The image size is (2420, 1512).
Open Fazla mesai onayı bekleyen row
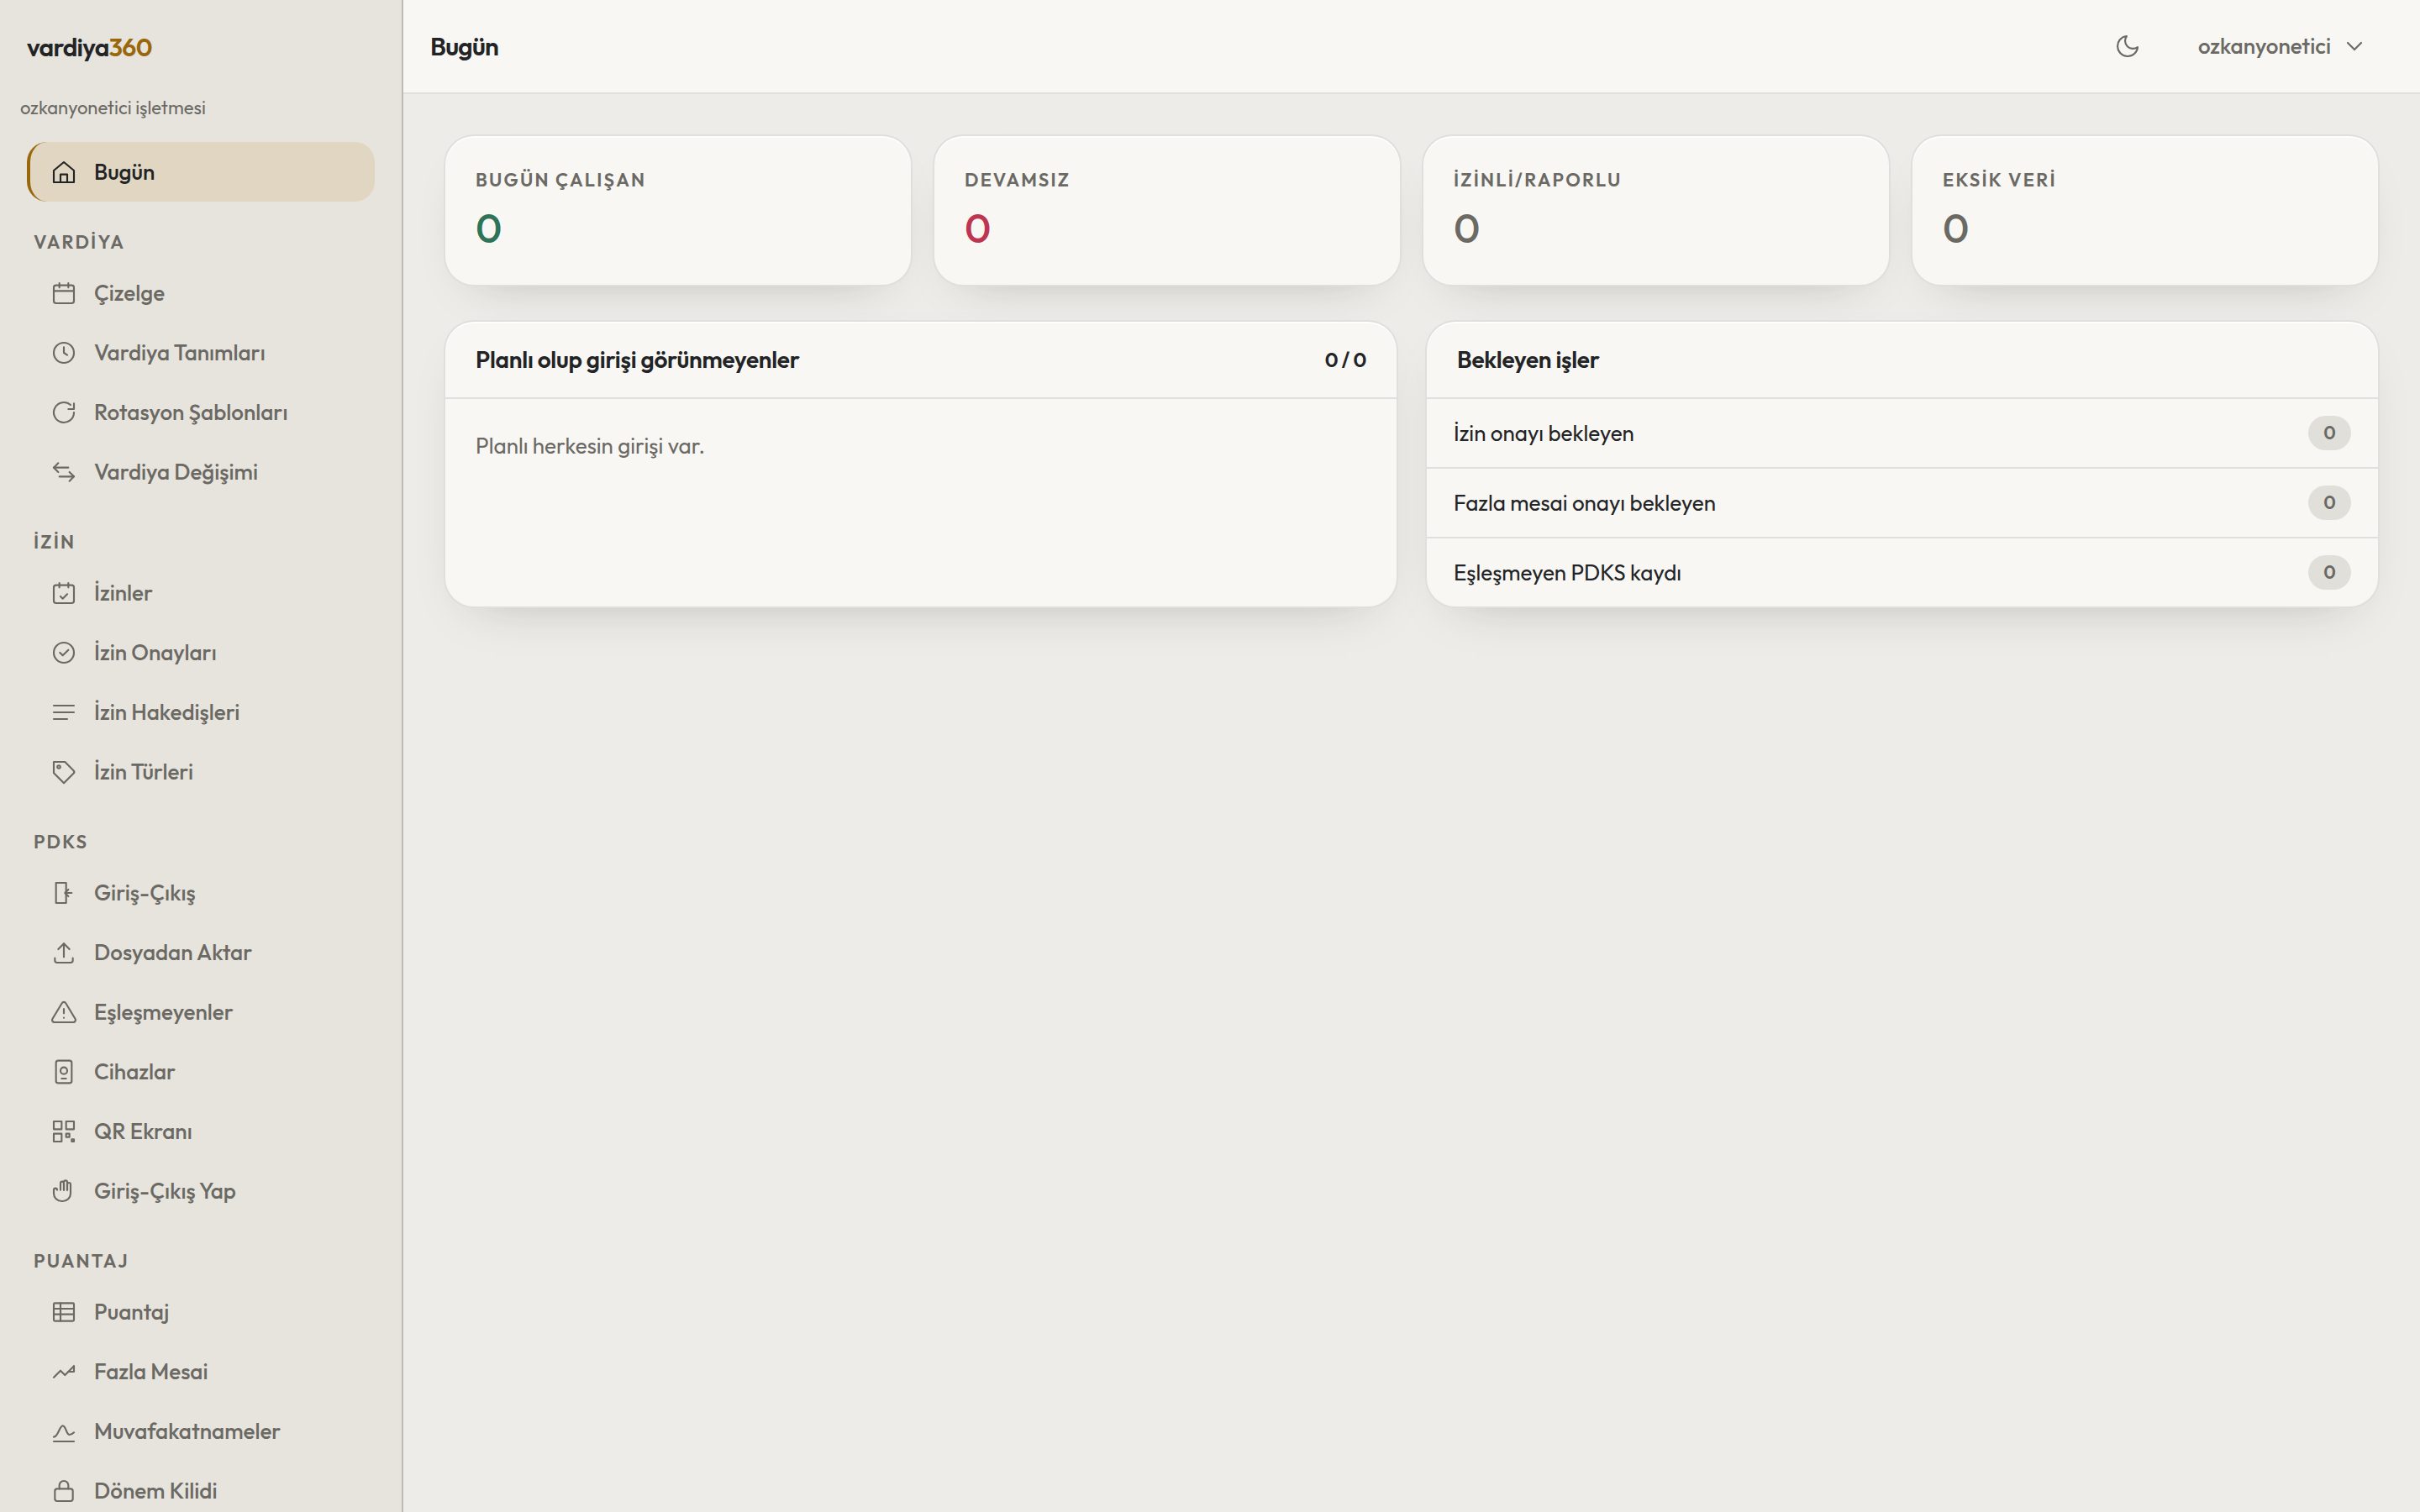[1901, 503]
